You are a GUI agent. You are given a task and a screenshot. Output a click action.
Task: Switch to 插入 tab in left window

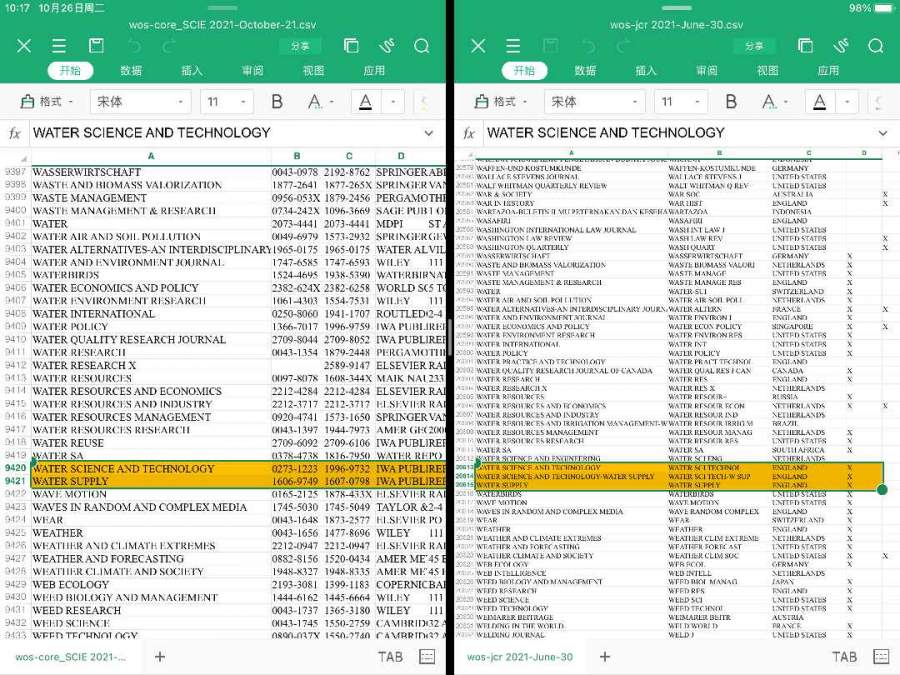(192, 71)
